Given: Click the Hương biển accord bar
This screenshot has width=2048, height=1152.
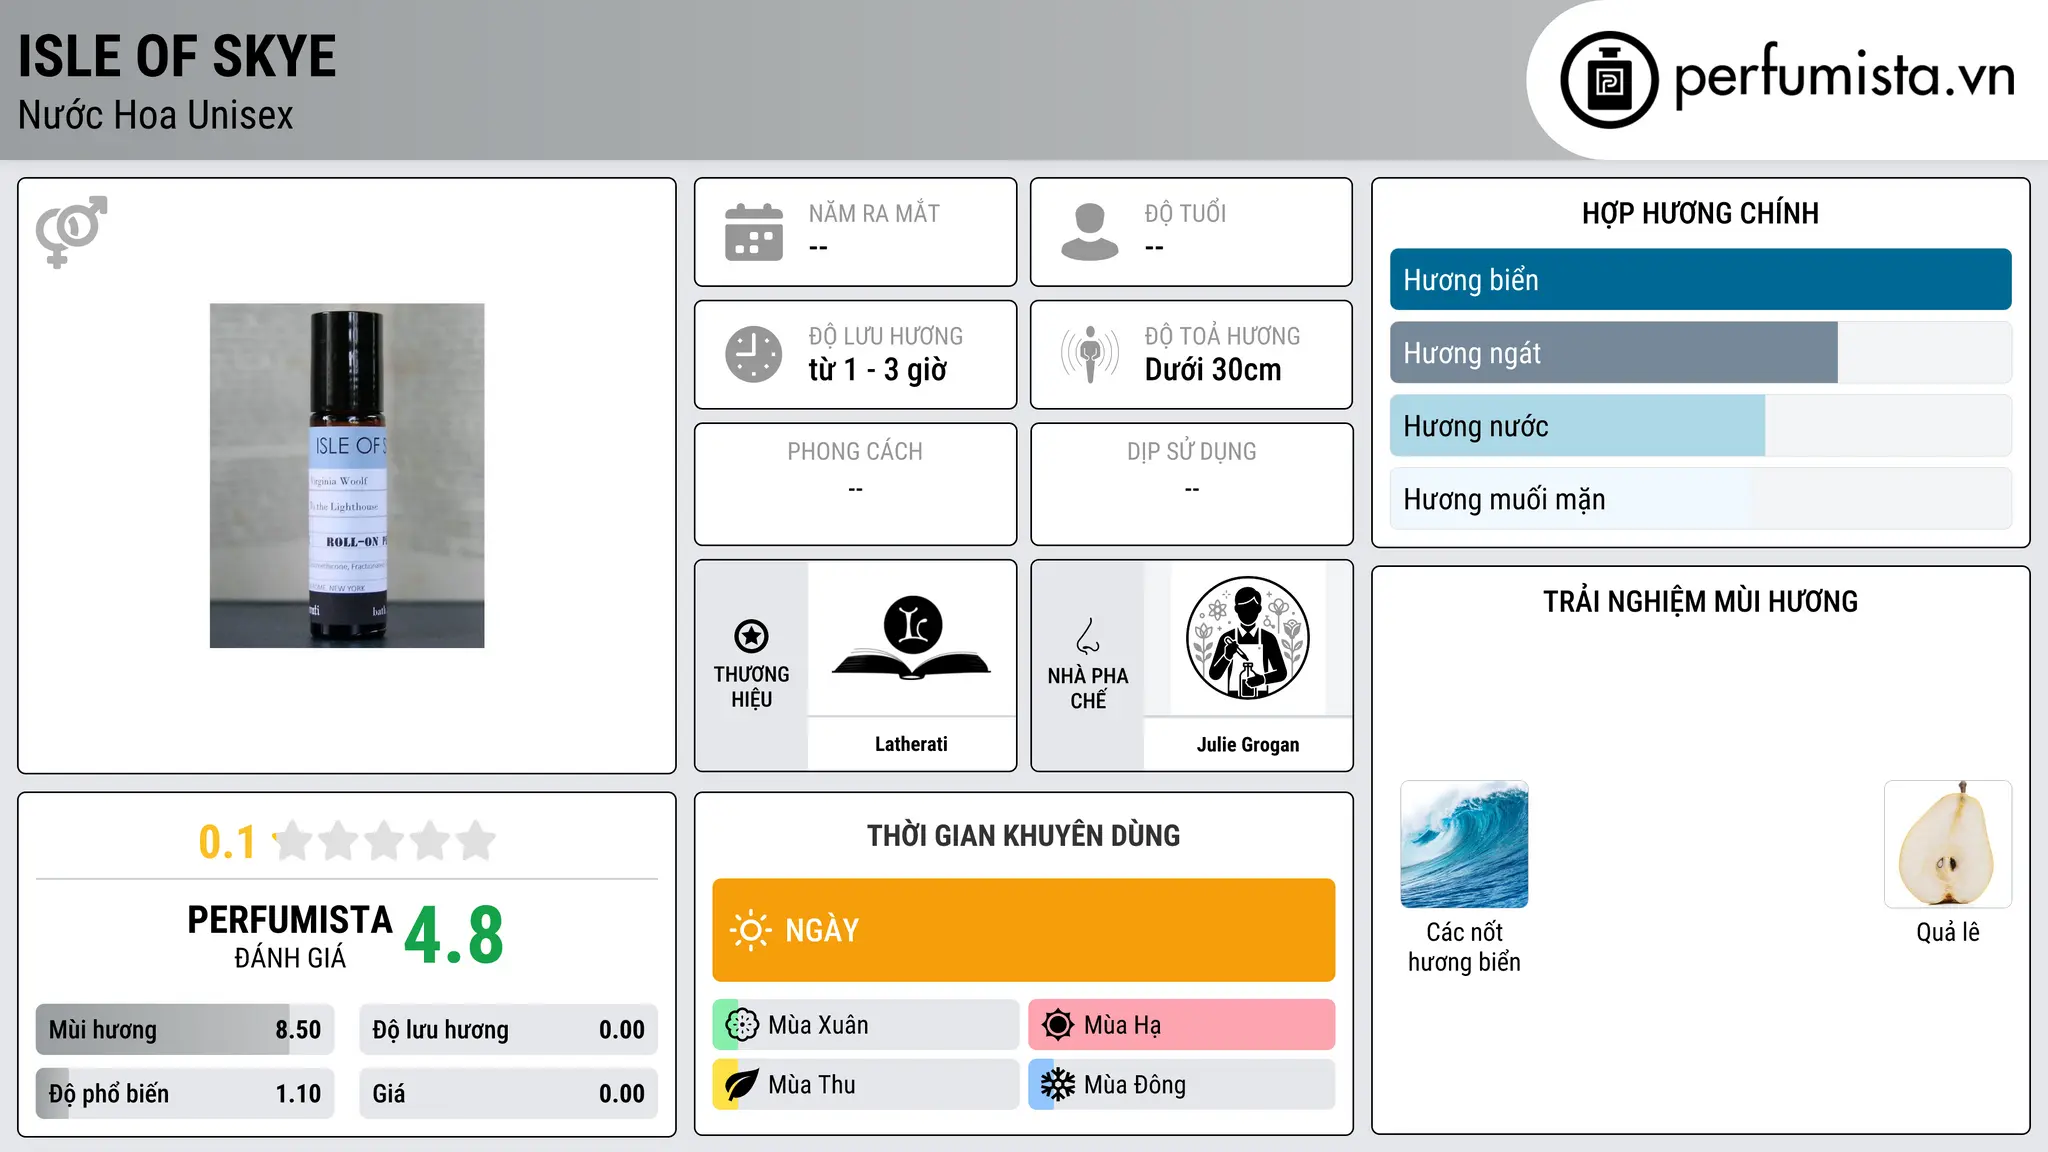Looking at the screenshot, I should (x=1700, y=280).
